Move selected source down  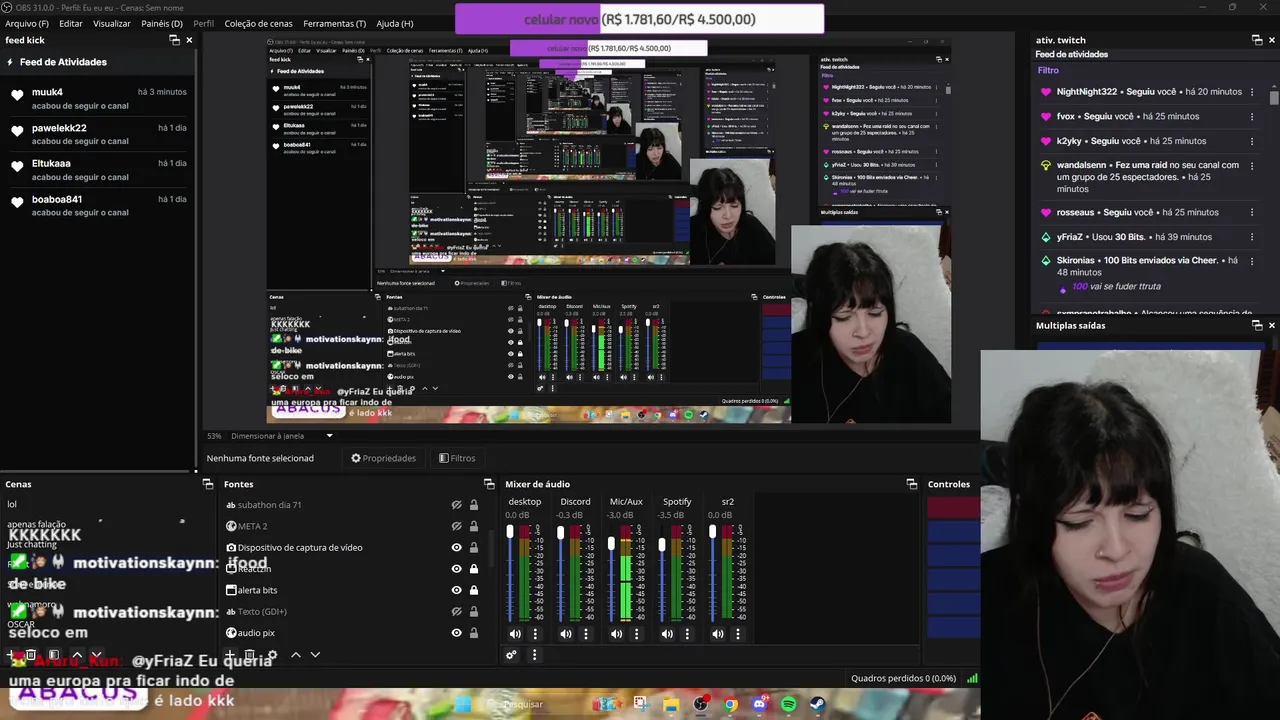pyautogui.click(x=315, y=655)
